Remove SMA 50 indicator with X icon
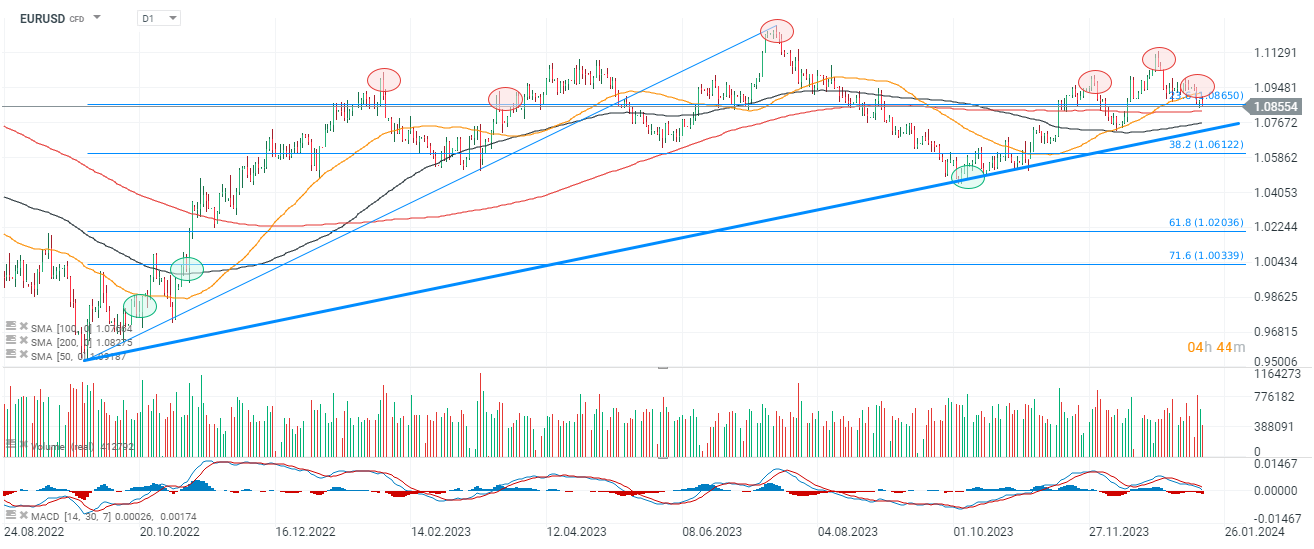 pyautogui.click(x=22, y=354)
